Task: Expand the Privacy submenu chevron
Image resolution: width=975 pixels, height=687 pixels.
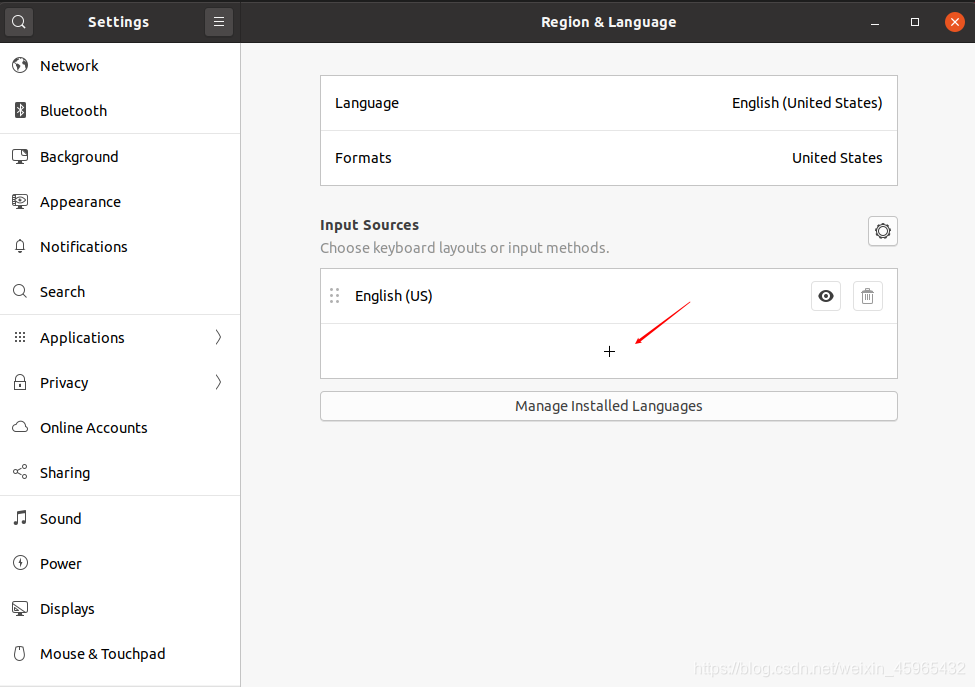Action: click(x=218, y=382)
